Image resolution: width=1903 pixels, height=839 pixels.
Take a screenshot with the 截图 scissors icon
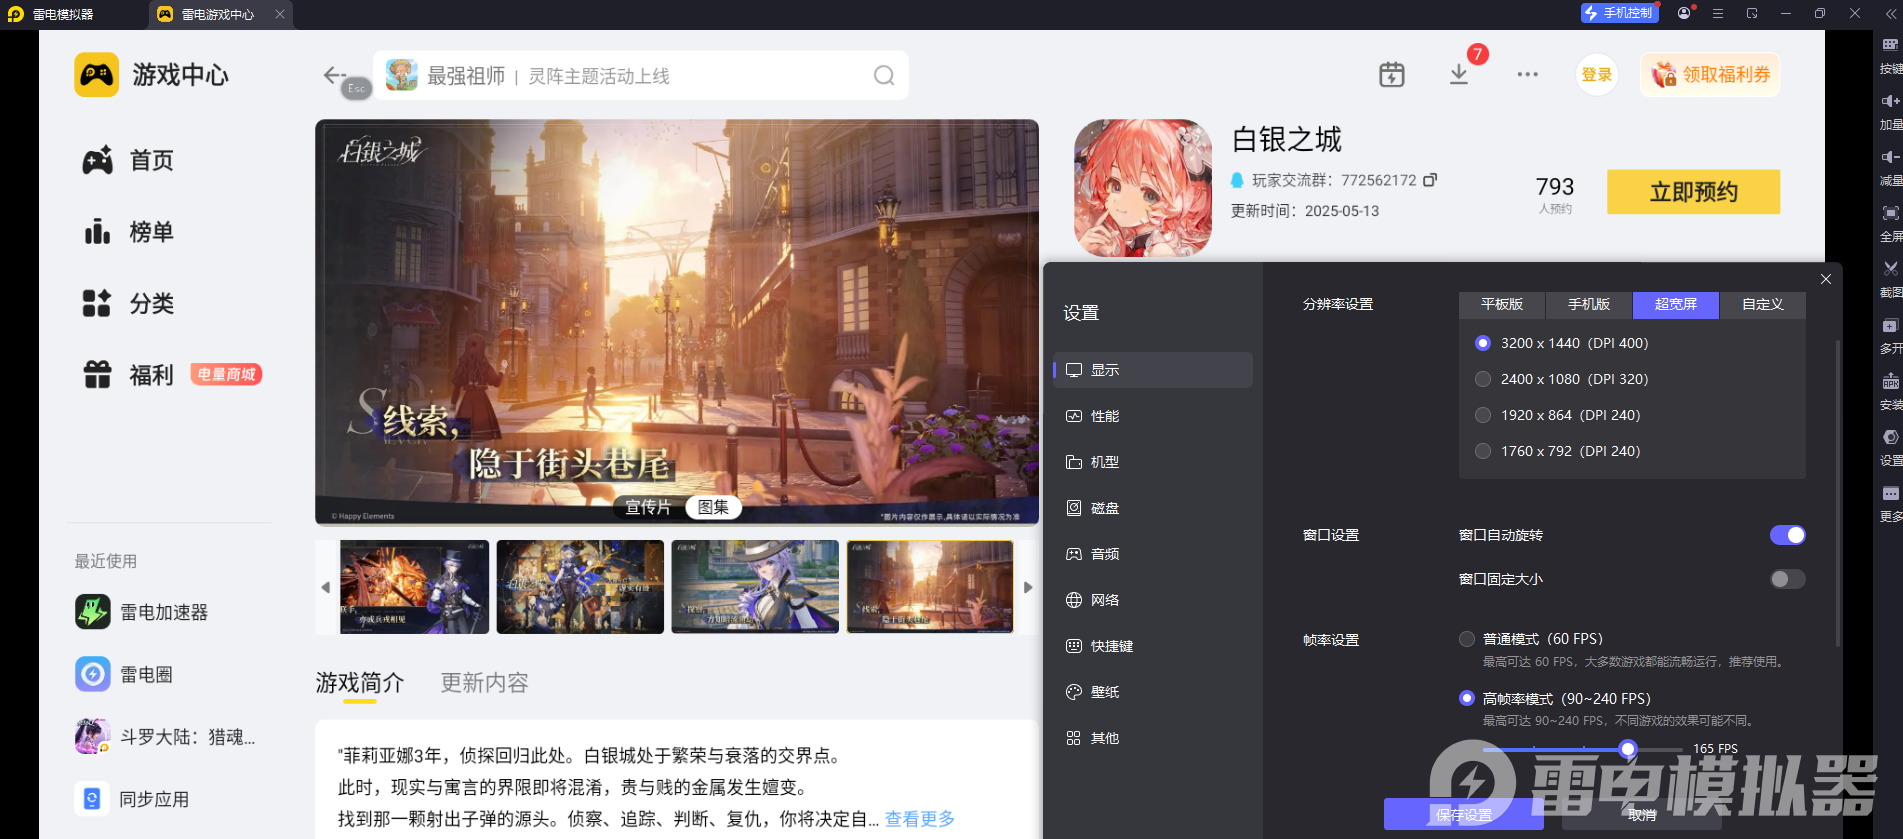tap(1890, 269)
